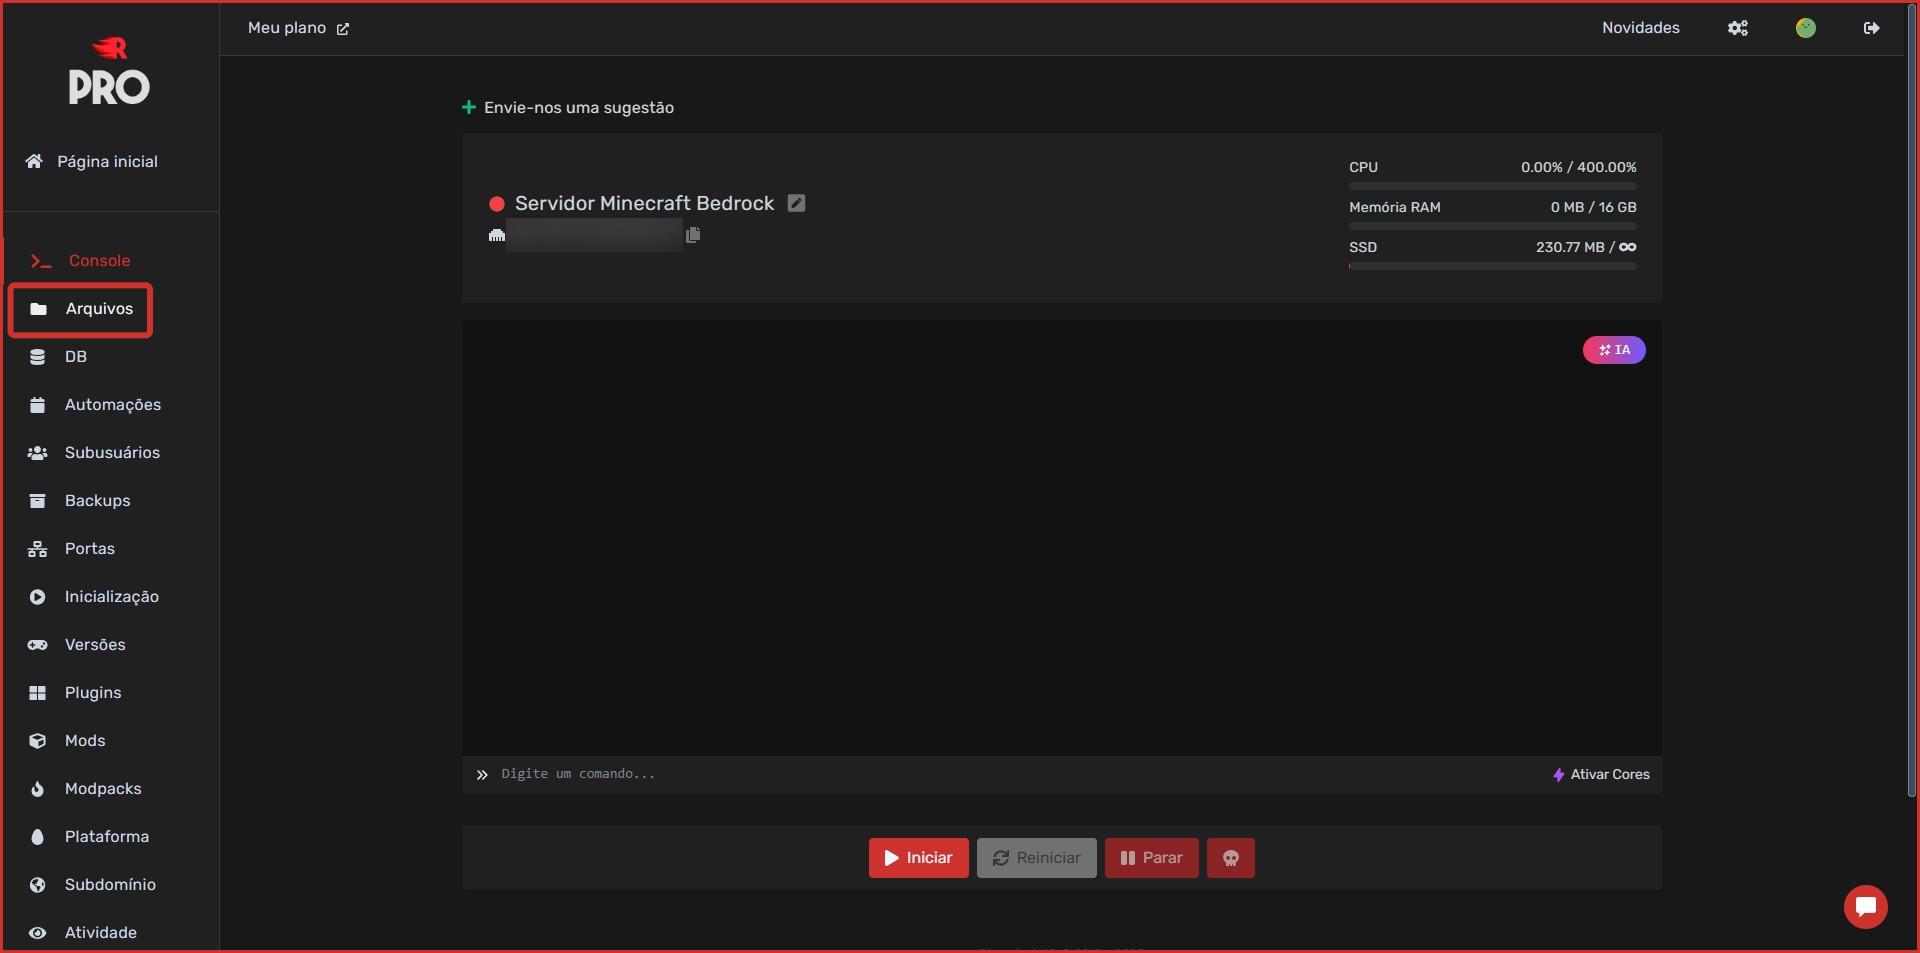Viewport: 1920px width, 953px height.
Task: Open the Página inicial menu item
Action: (x=92, y=161)
